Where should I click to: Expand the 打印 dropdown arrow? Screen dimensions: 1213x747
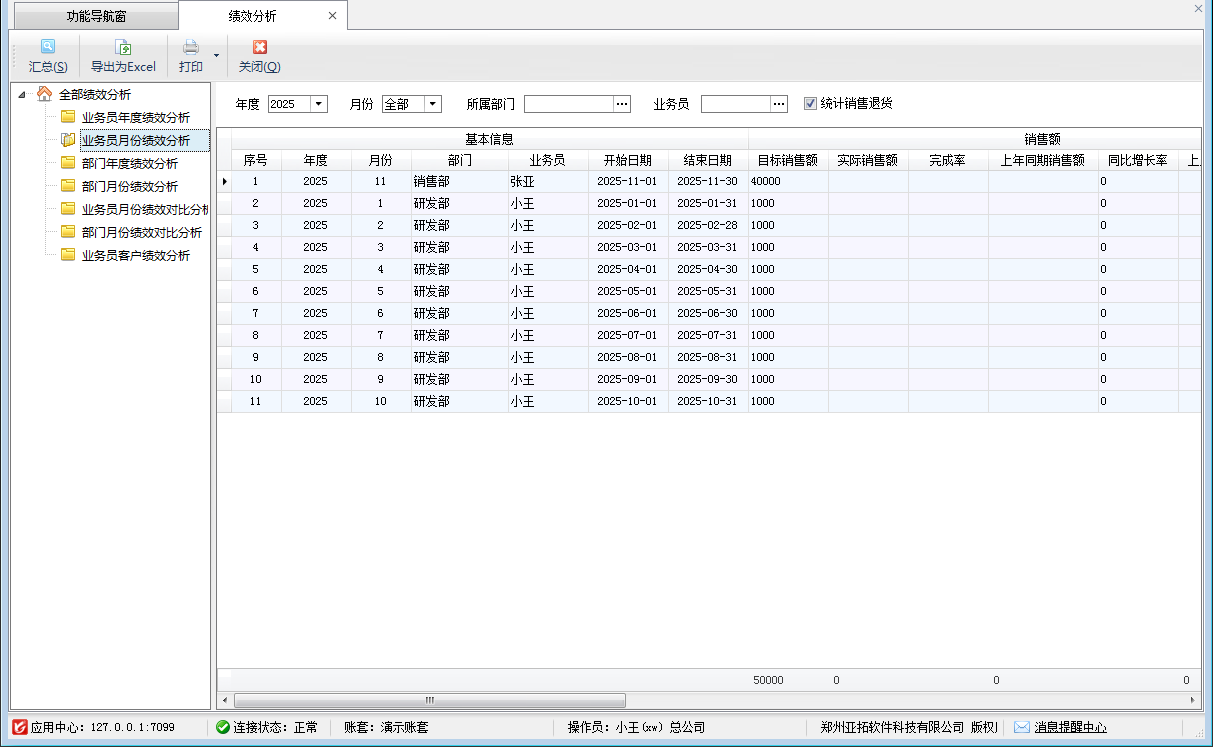click(216, 56)
